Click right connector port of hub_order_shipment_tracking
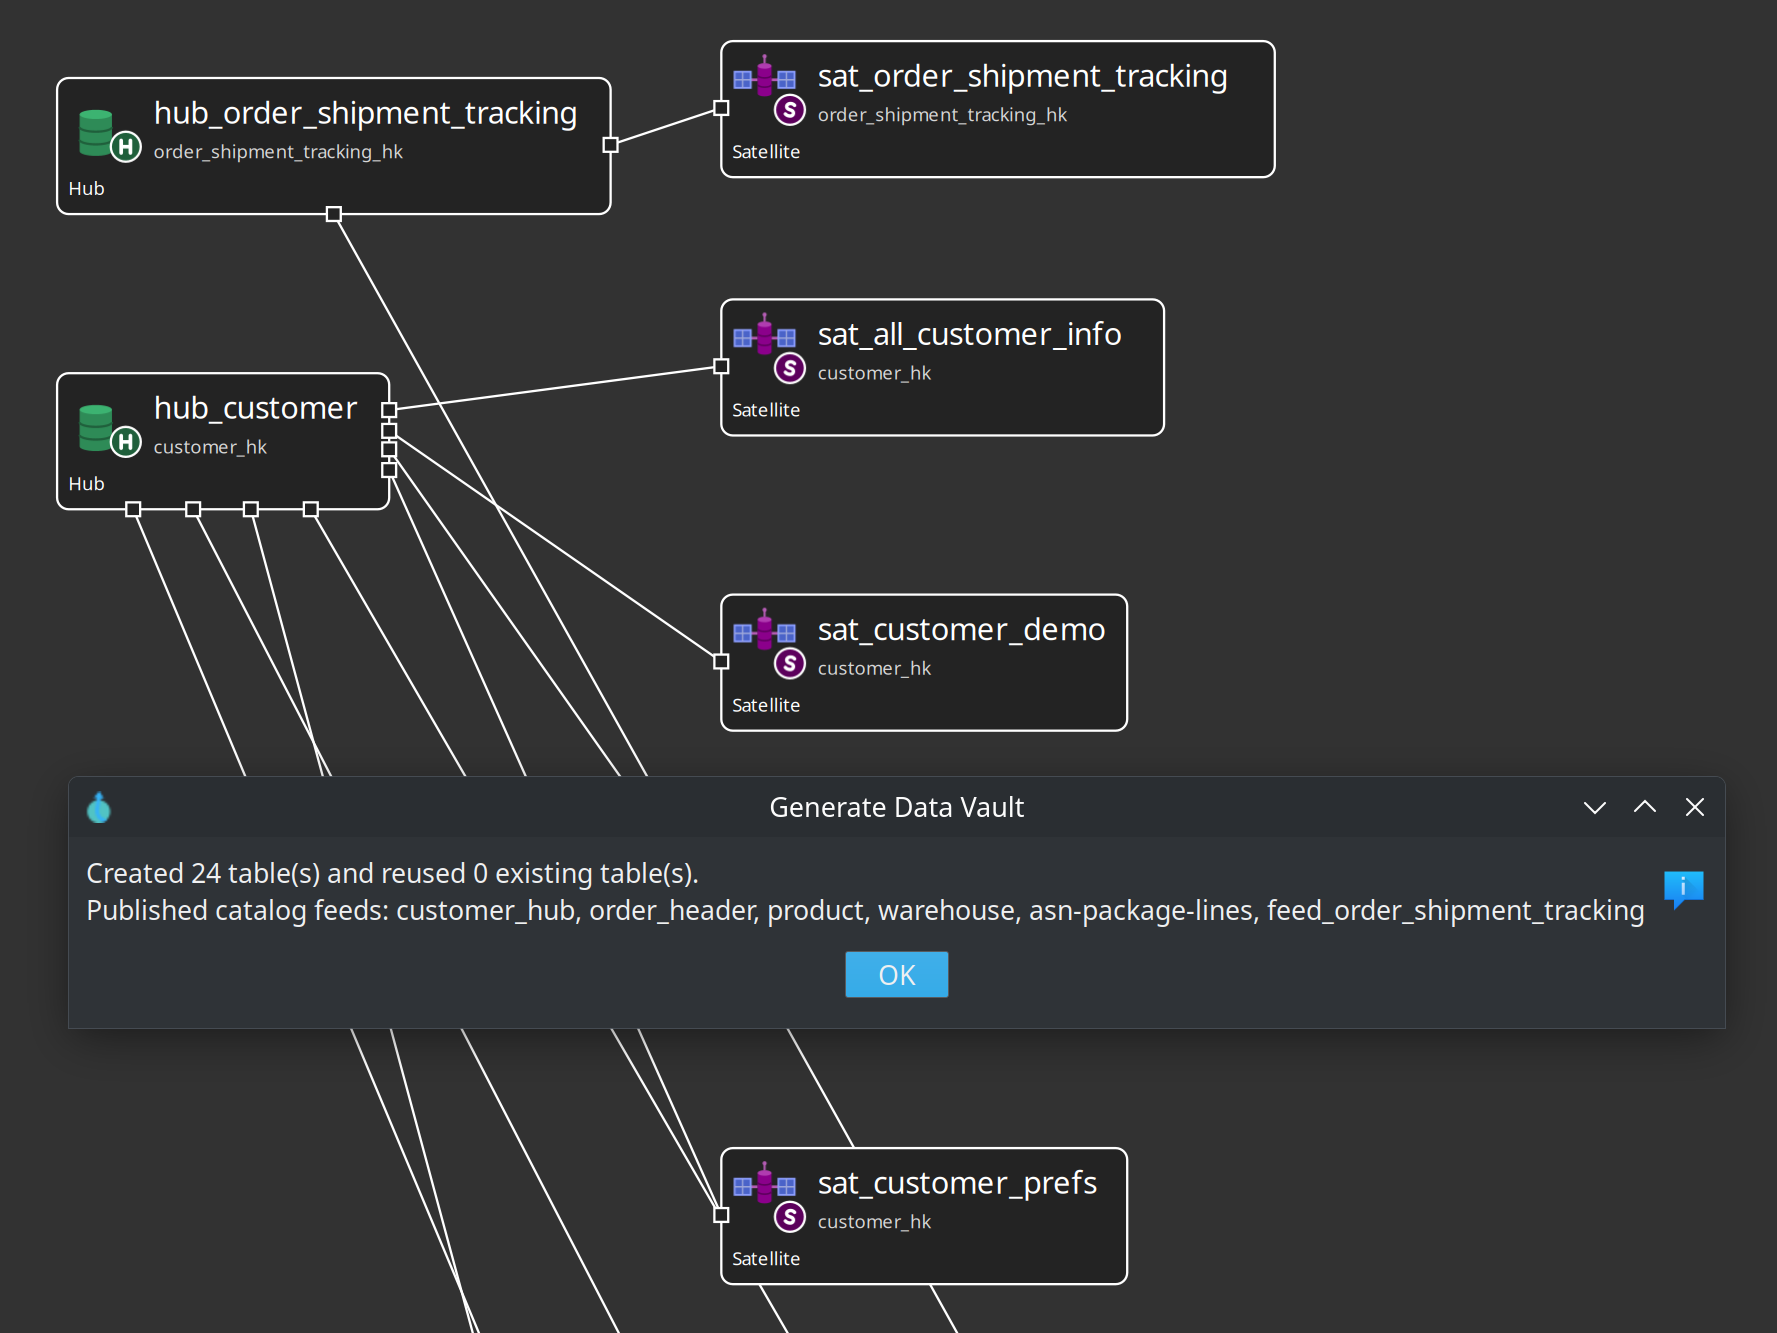The width and height of the screenshot is (1777, 1333). (610, 145)
